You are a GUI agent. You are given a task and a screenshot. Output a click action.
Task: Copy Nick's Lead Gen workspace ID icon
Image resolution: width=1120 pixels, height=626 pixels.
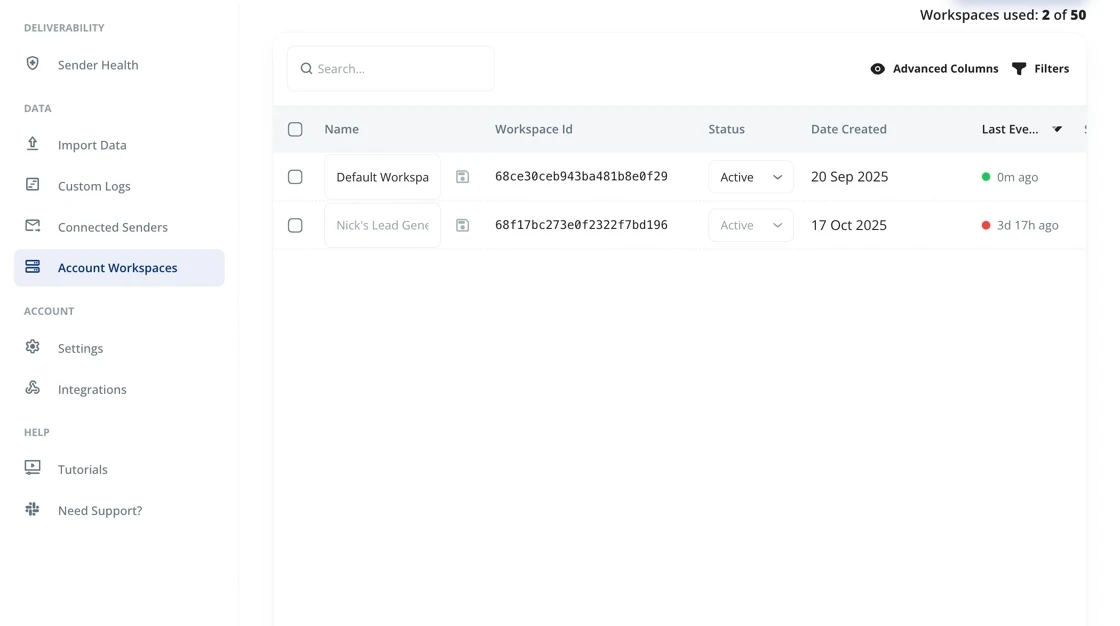[x=462, y=225]
